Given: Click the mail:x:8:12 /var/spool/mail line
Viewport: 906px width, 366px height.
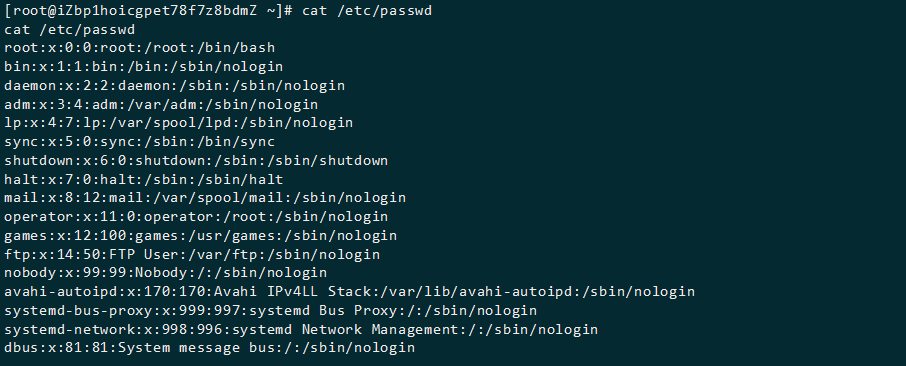Looking at the screenshot, I should coord(205,198).
